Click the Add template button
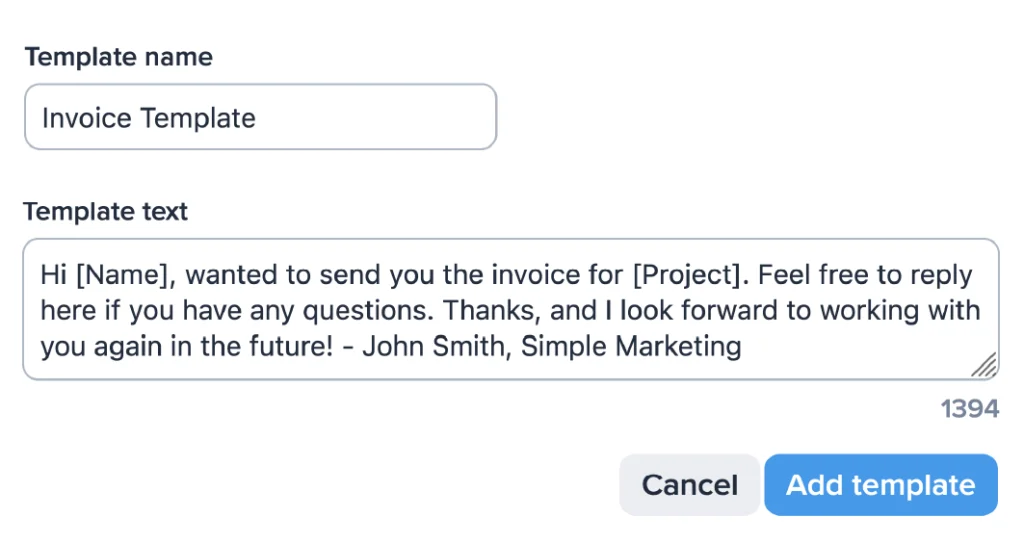This screenshot has width=1024, height=543. click(x=880, y=485)
